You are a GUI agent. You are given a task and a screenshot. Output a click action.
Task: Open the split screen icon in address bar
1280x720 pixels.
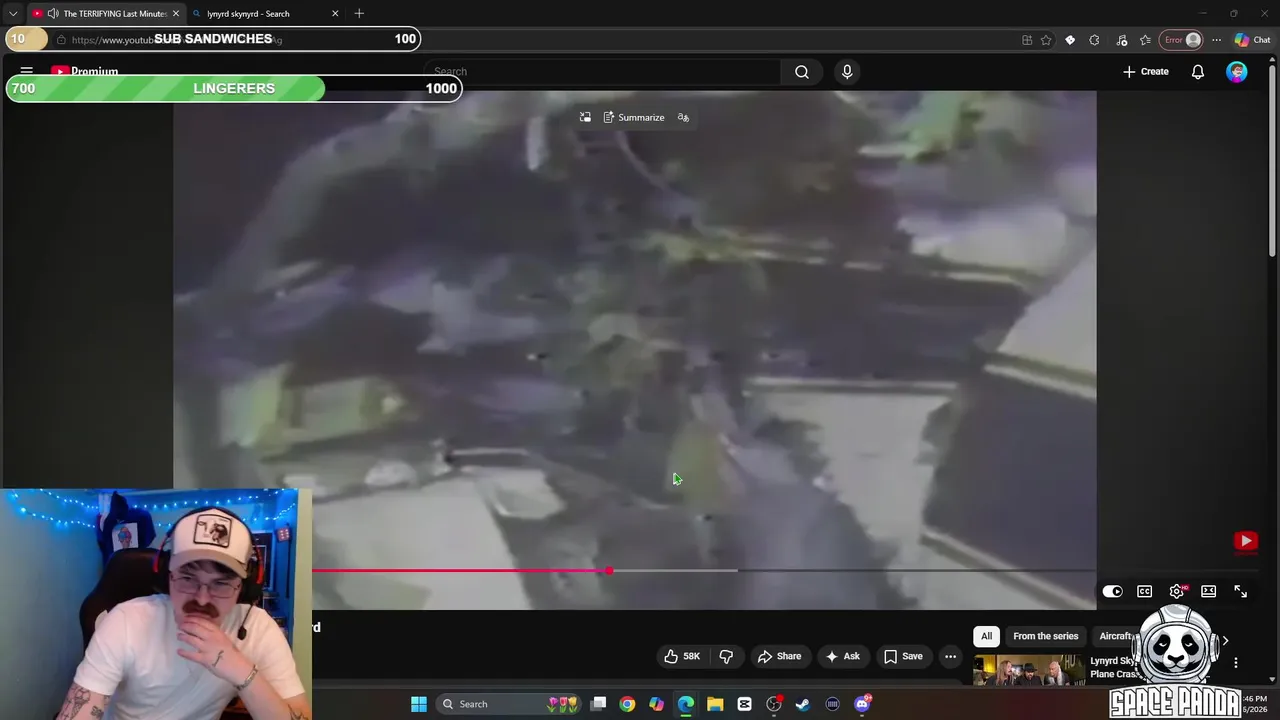[1027, 40]
